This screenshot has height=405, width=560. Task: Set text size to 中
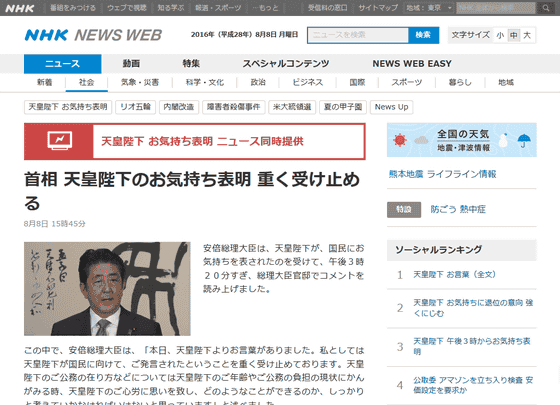(514, 35)
